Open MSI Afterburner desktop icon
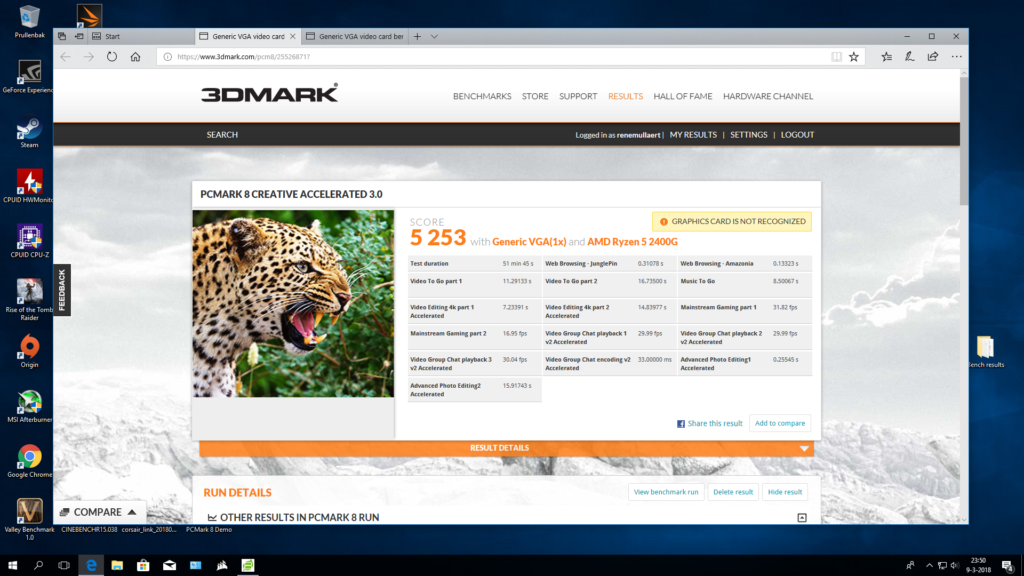This screenshot has width=1024, height=576. point(29,407)
